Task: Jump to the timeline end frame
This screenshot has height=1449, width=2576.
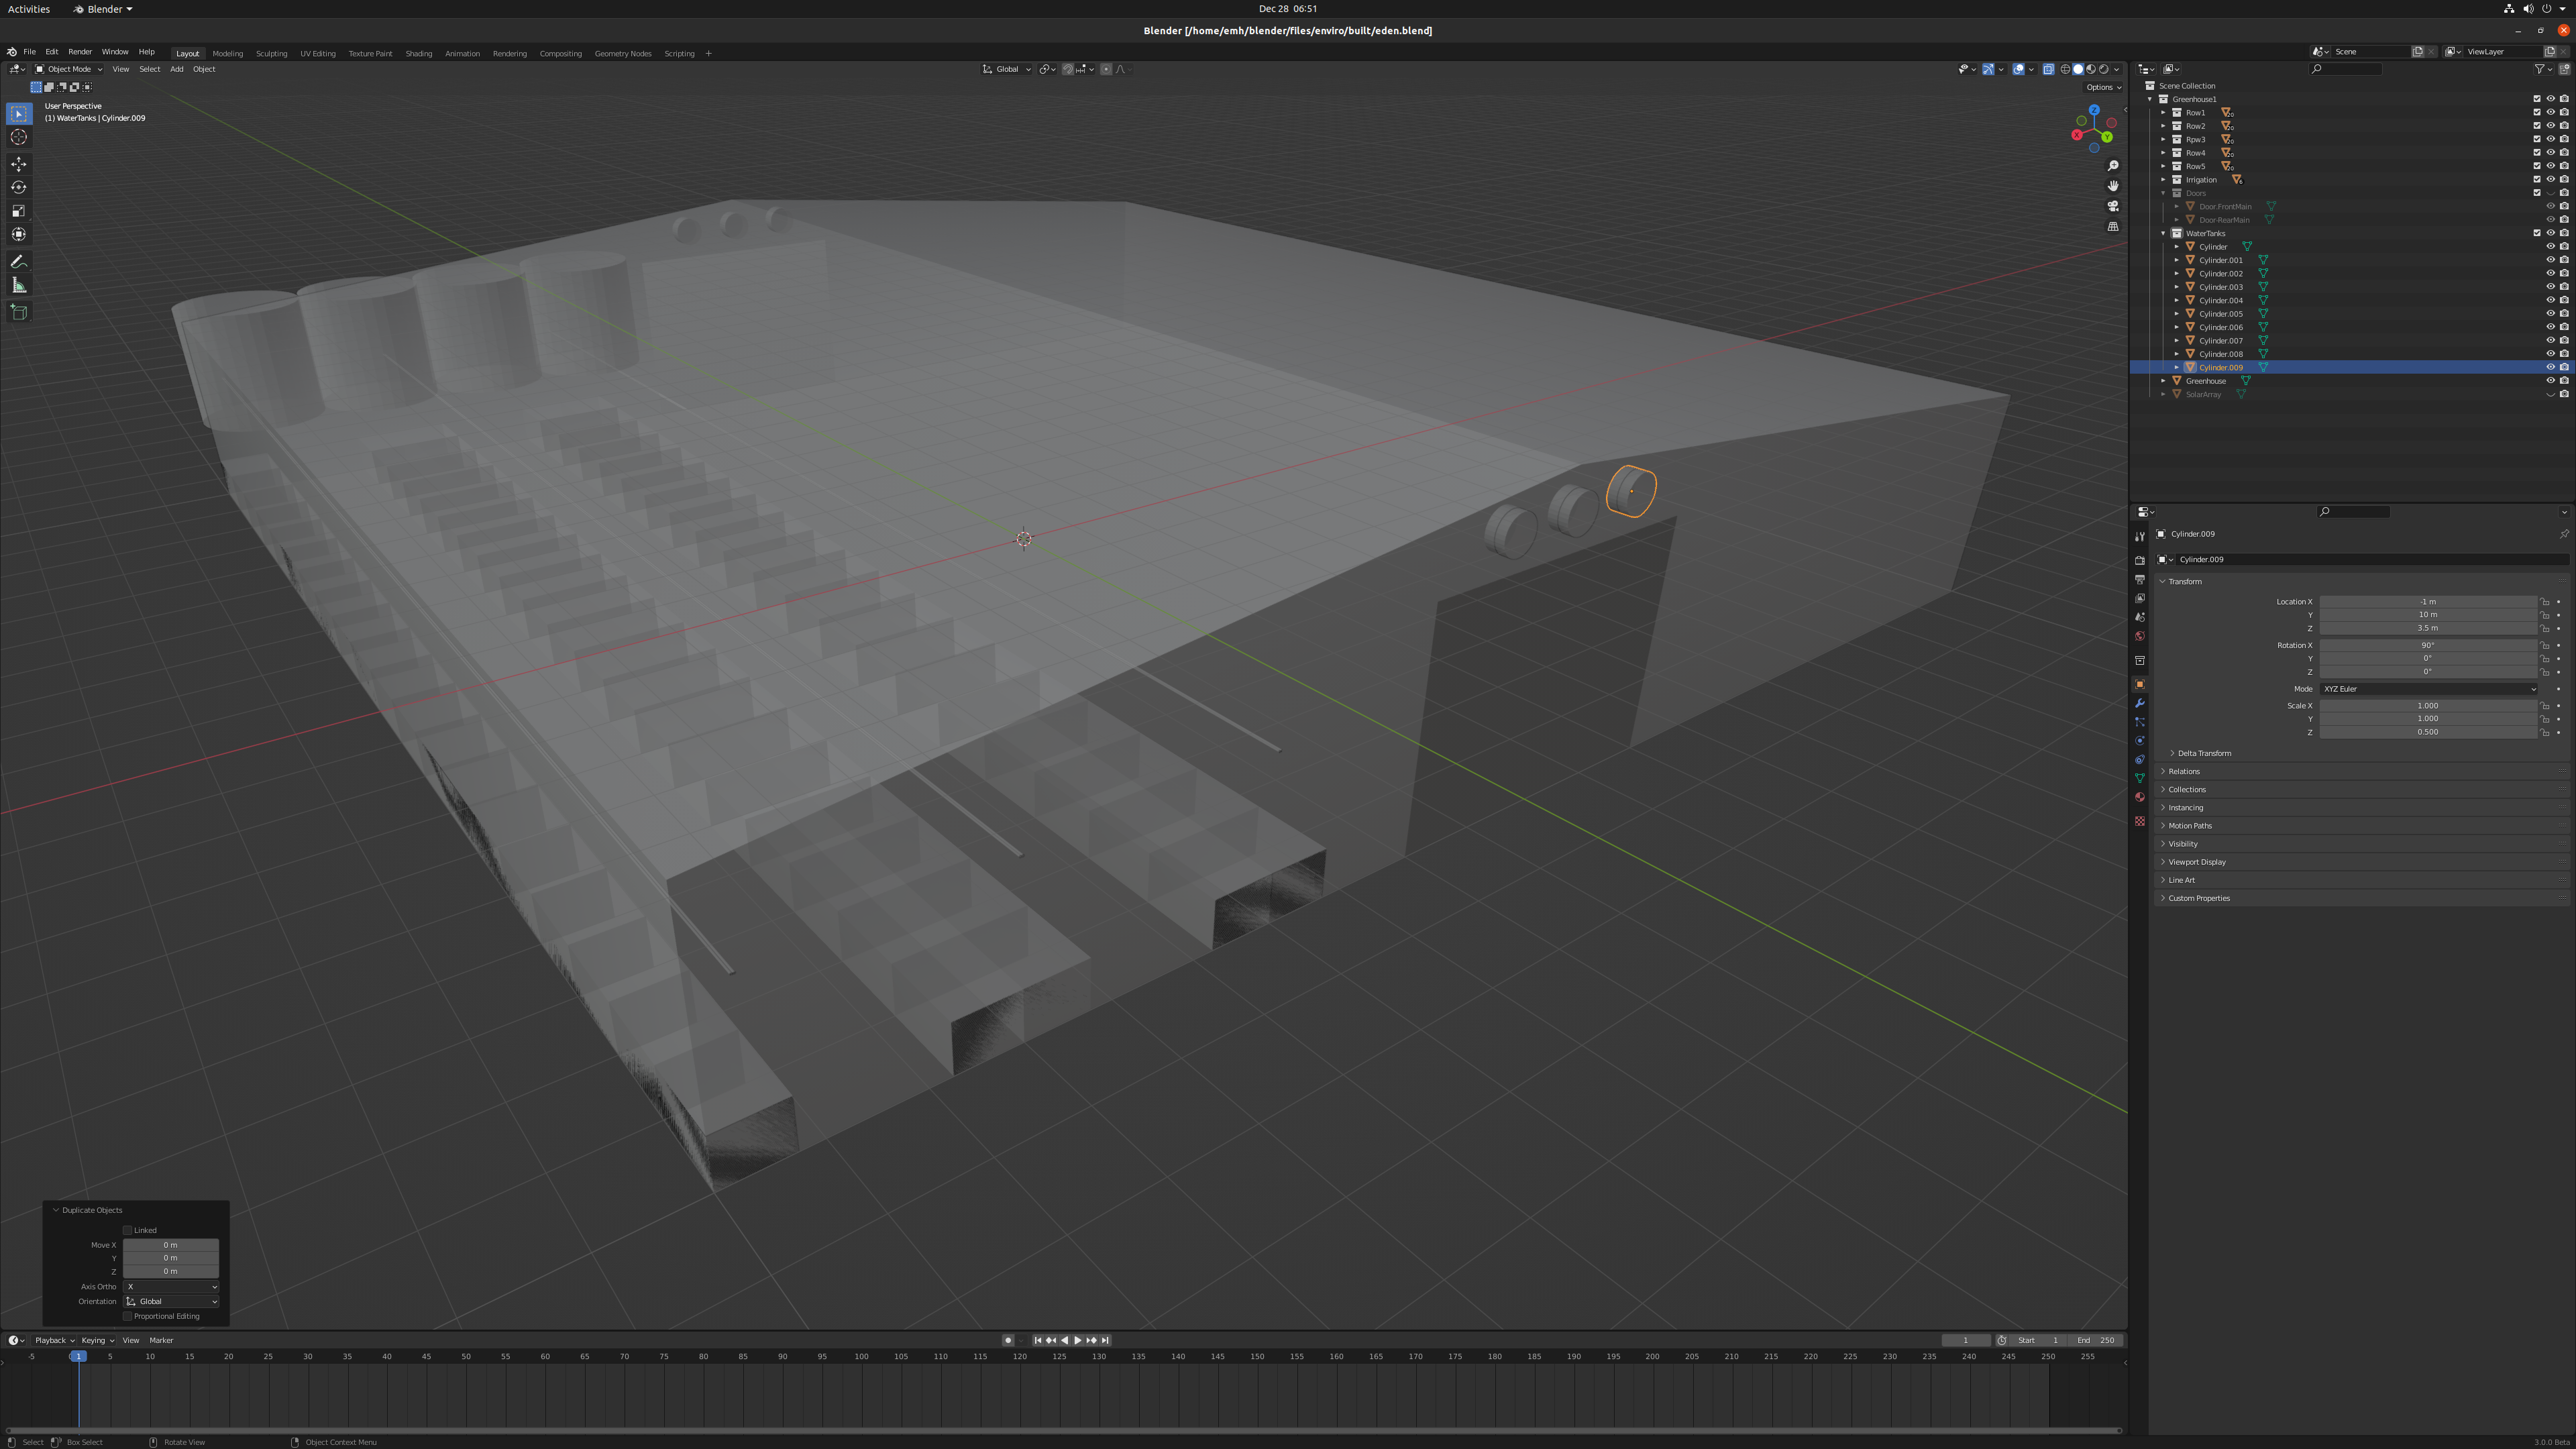Action: point(1105,1340)
